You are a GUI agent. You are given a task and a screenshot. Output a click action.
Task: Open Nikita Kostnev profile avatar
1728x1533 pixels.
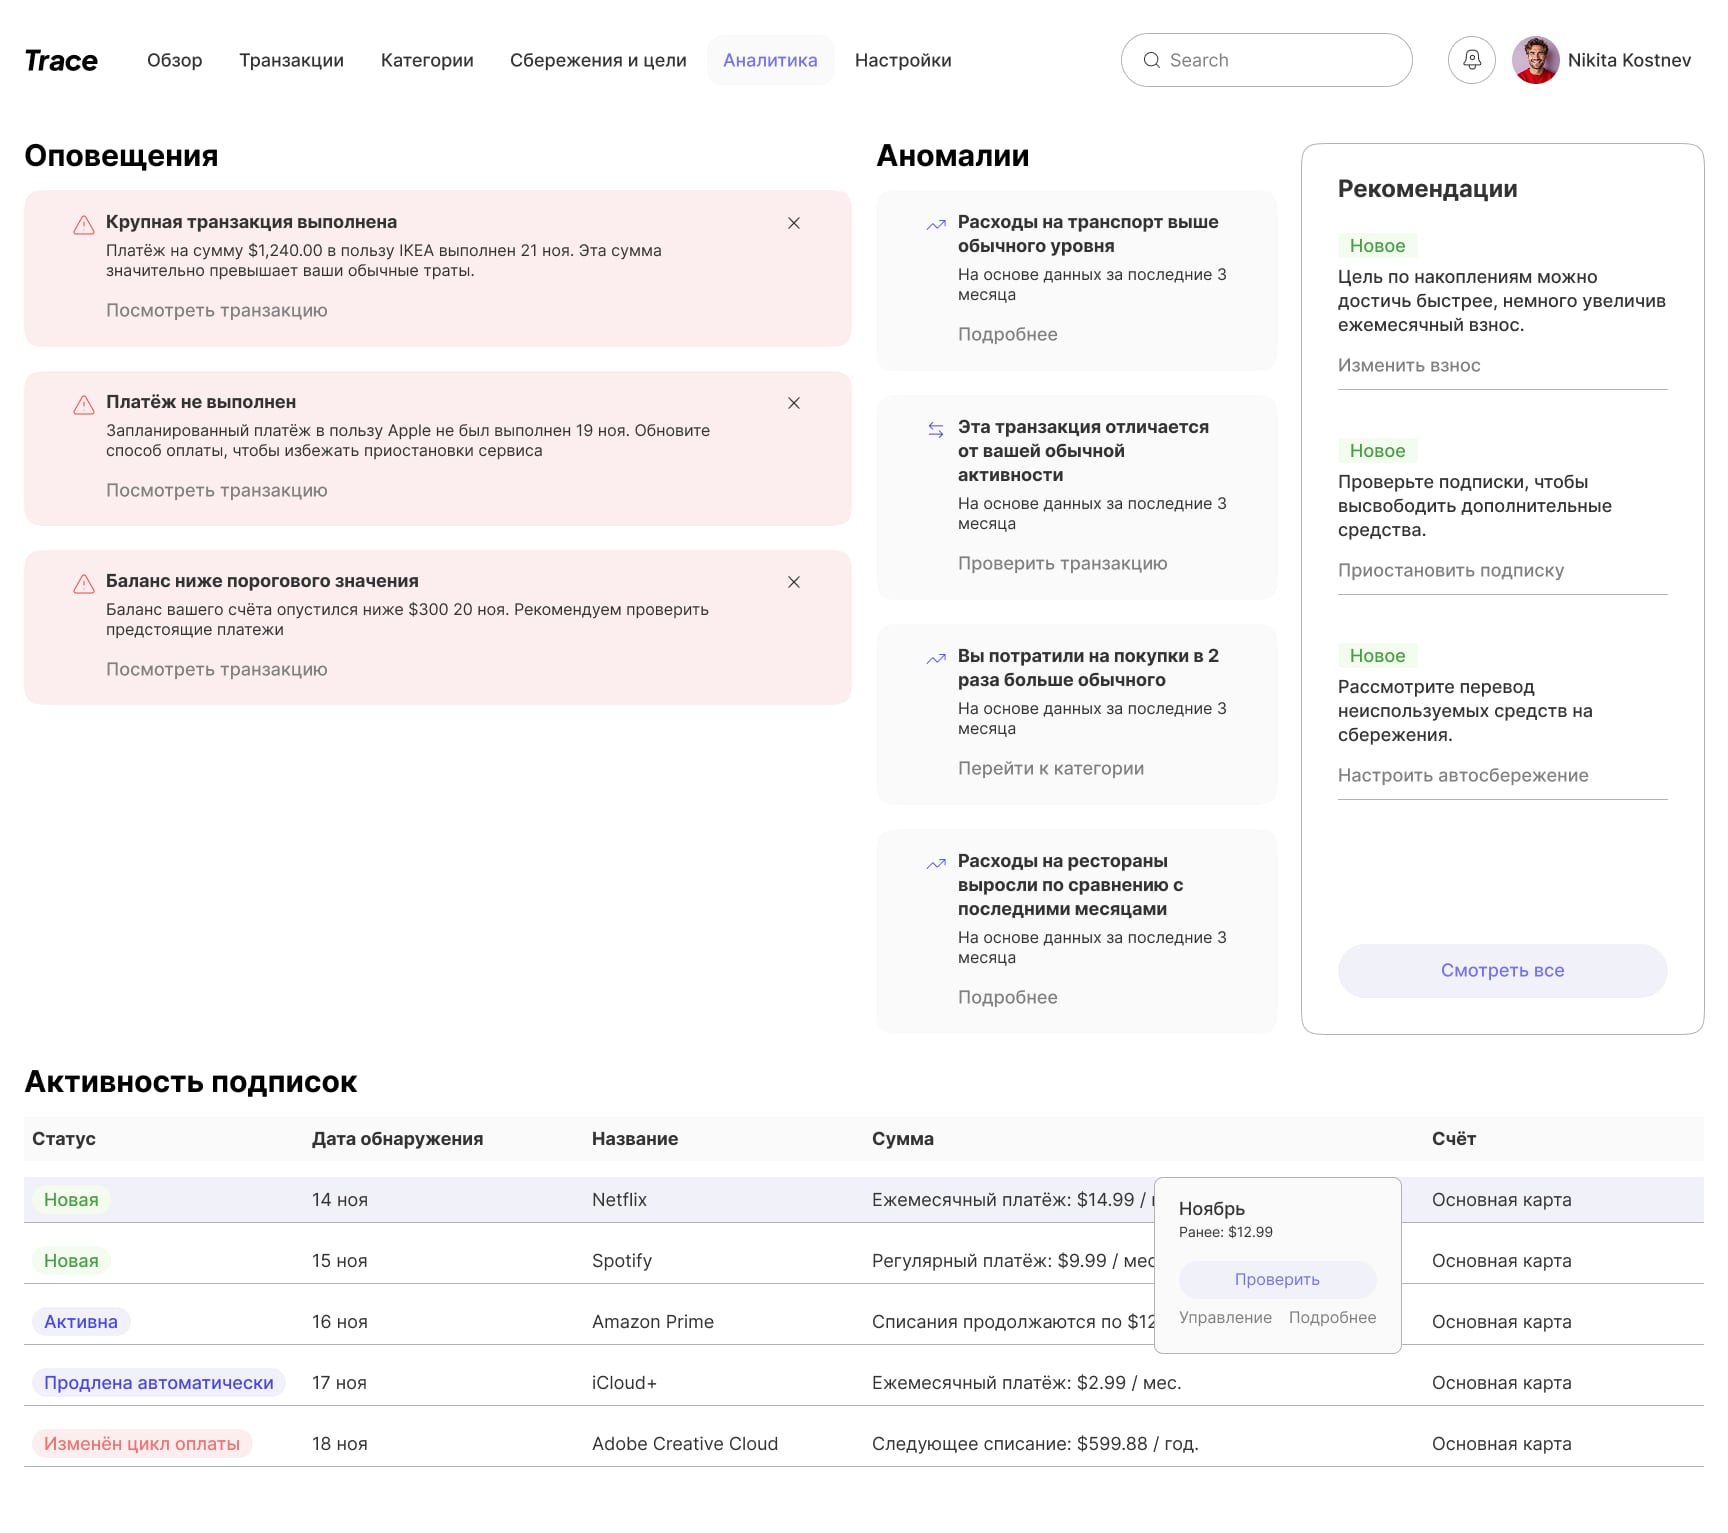[x=1535, y=60]
